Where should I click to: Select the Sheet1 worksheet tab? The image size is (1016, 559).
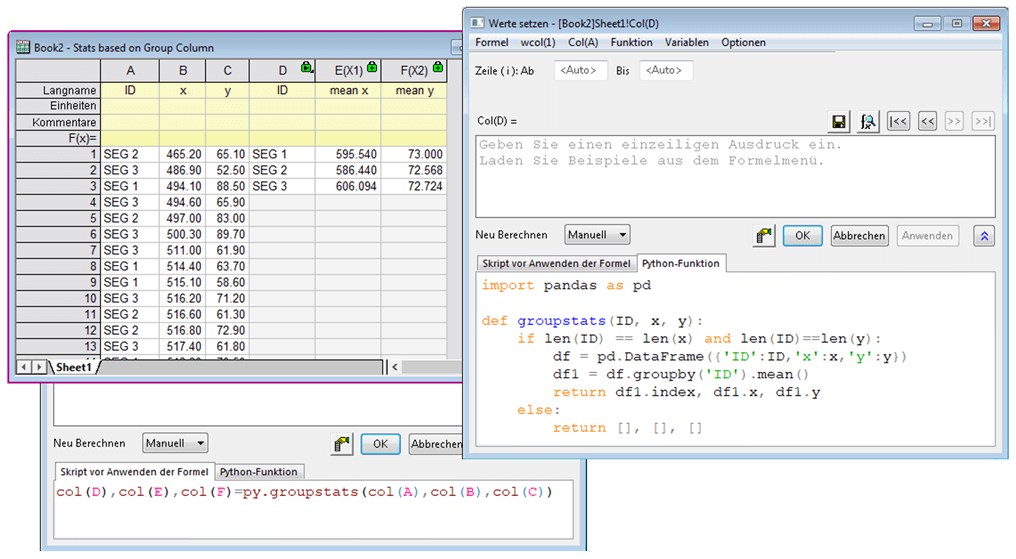(x=73, y=367)
